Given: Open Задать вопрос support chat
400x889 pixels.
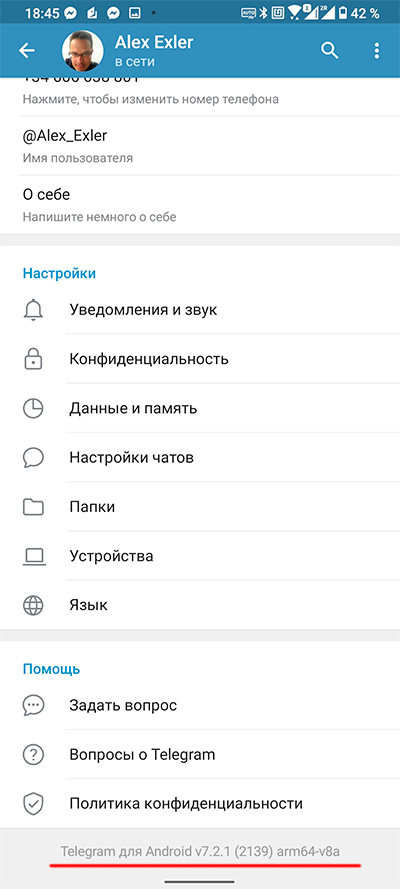Looking at the screenshot, I should (x=200, y=705).
